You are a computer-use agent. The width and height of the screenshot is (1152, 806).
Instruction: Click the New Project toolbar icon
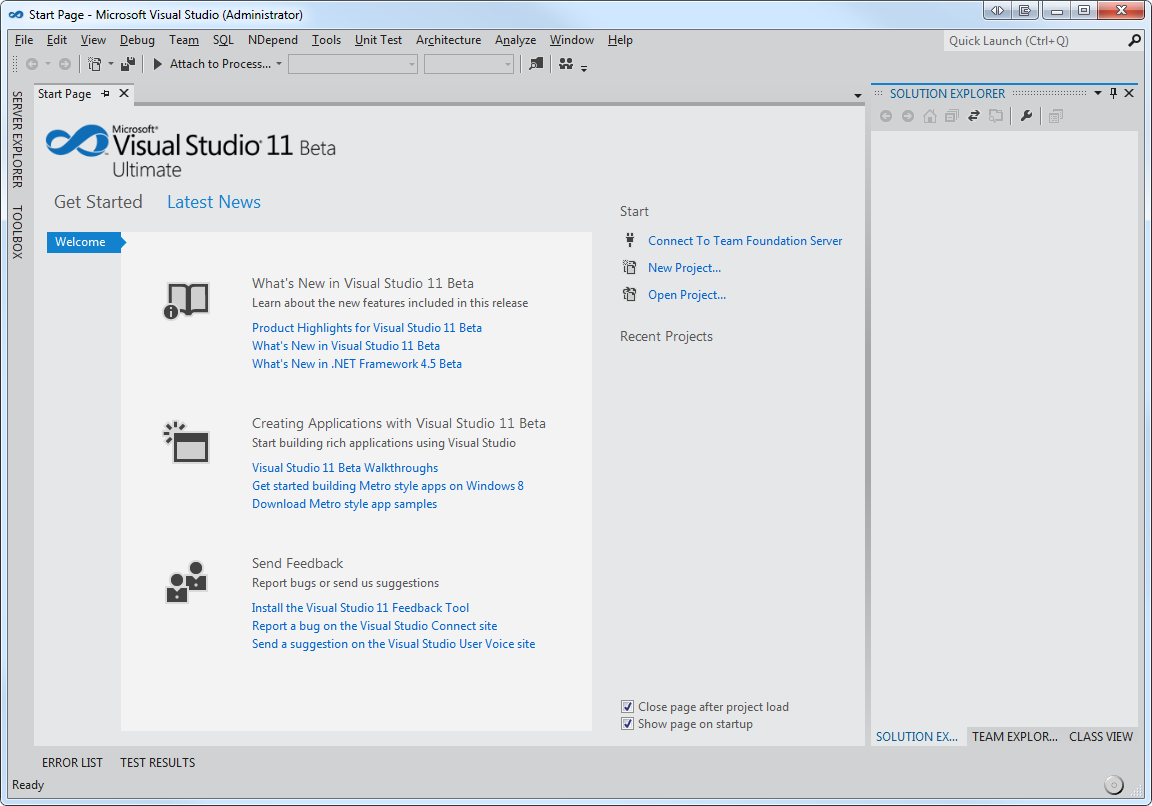click(x=95, y=64)
